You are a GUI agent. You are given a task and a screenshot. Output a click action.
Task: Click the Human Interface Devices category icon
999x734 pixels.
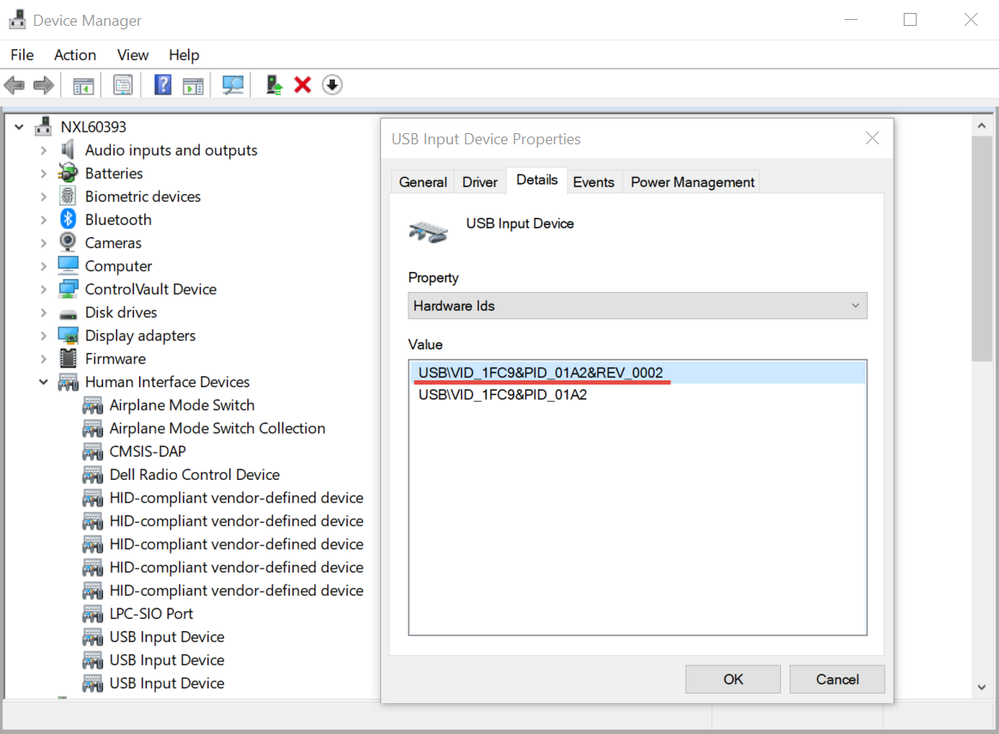68,382
